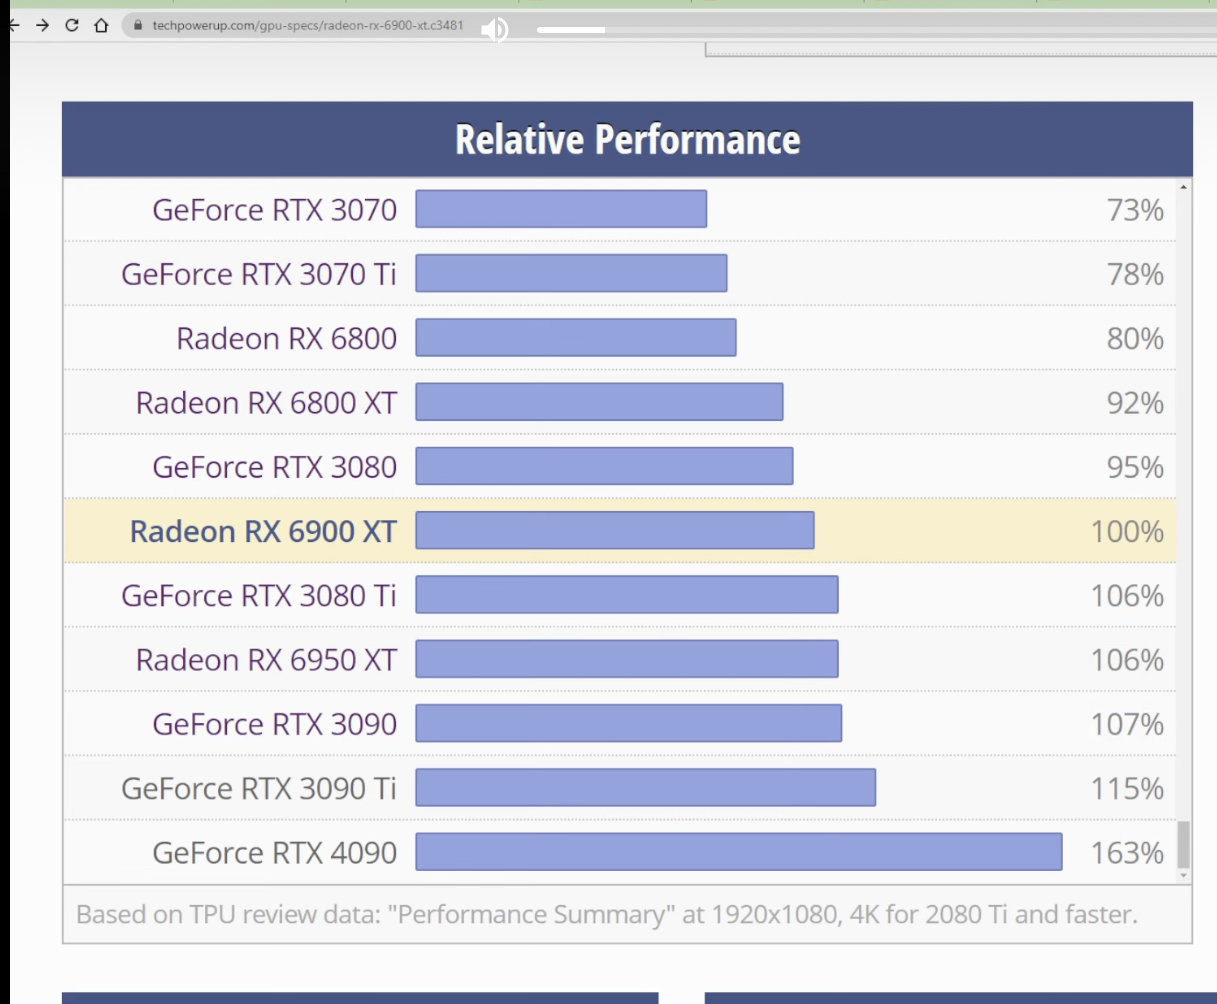Click the GeForce RTX 4090 performance bar
1217x1004 pixels.
coord(739,851)
